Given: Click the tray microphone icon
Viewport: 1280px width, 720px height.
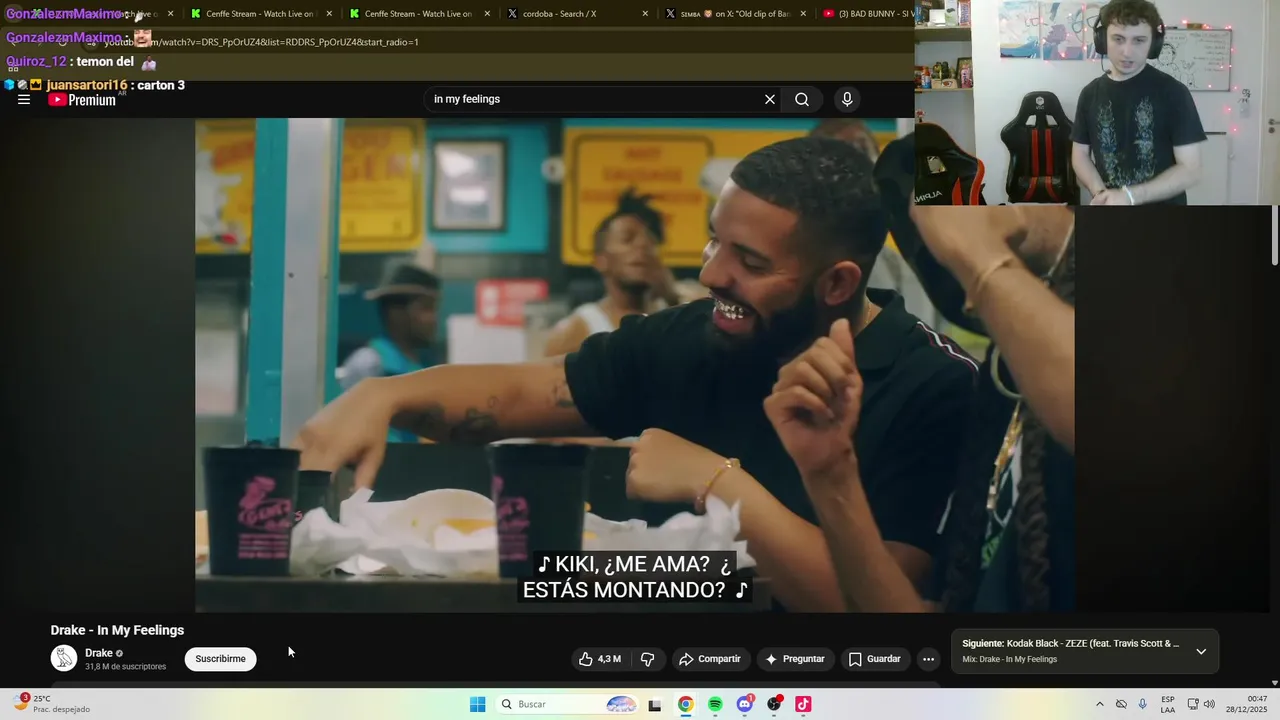Looking at the screenshot, I should pos(1143,704).
